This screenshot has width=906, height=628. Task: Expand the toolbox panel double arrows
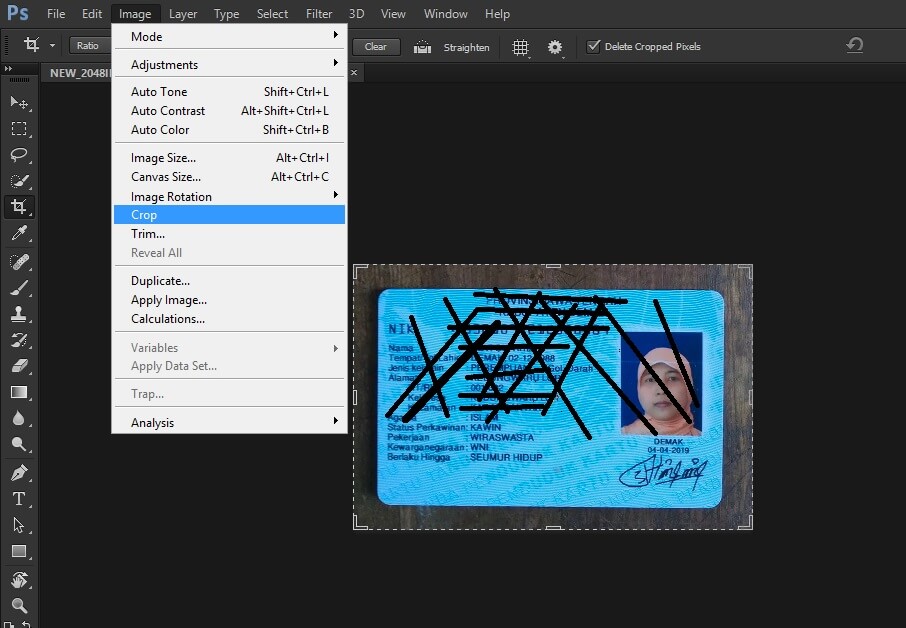[8, 69]
